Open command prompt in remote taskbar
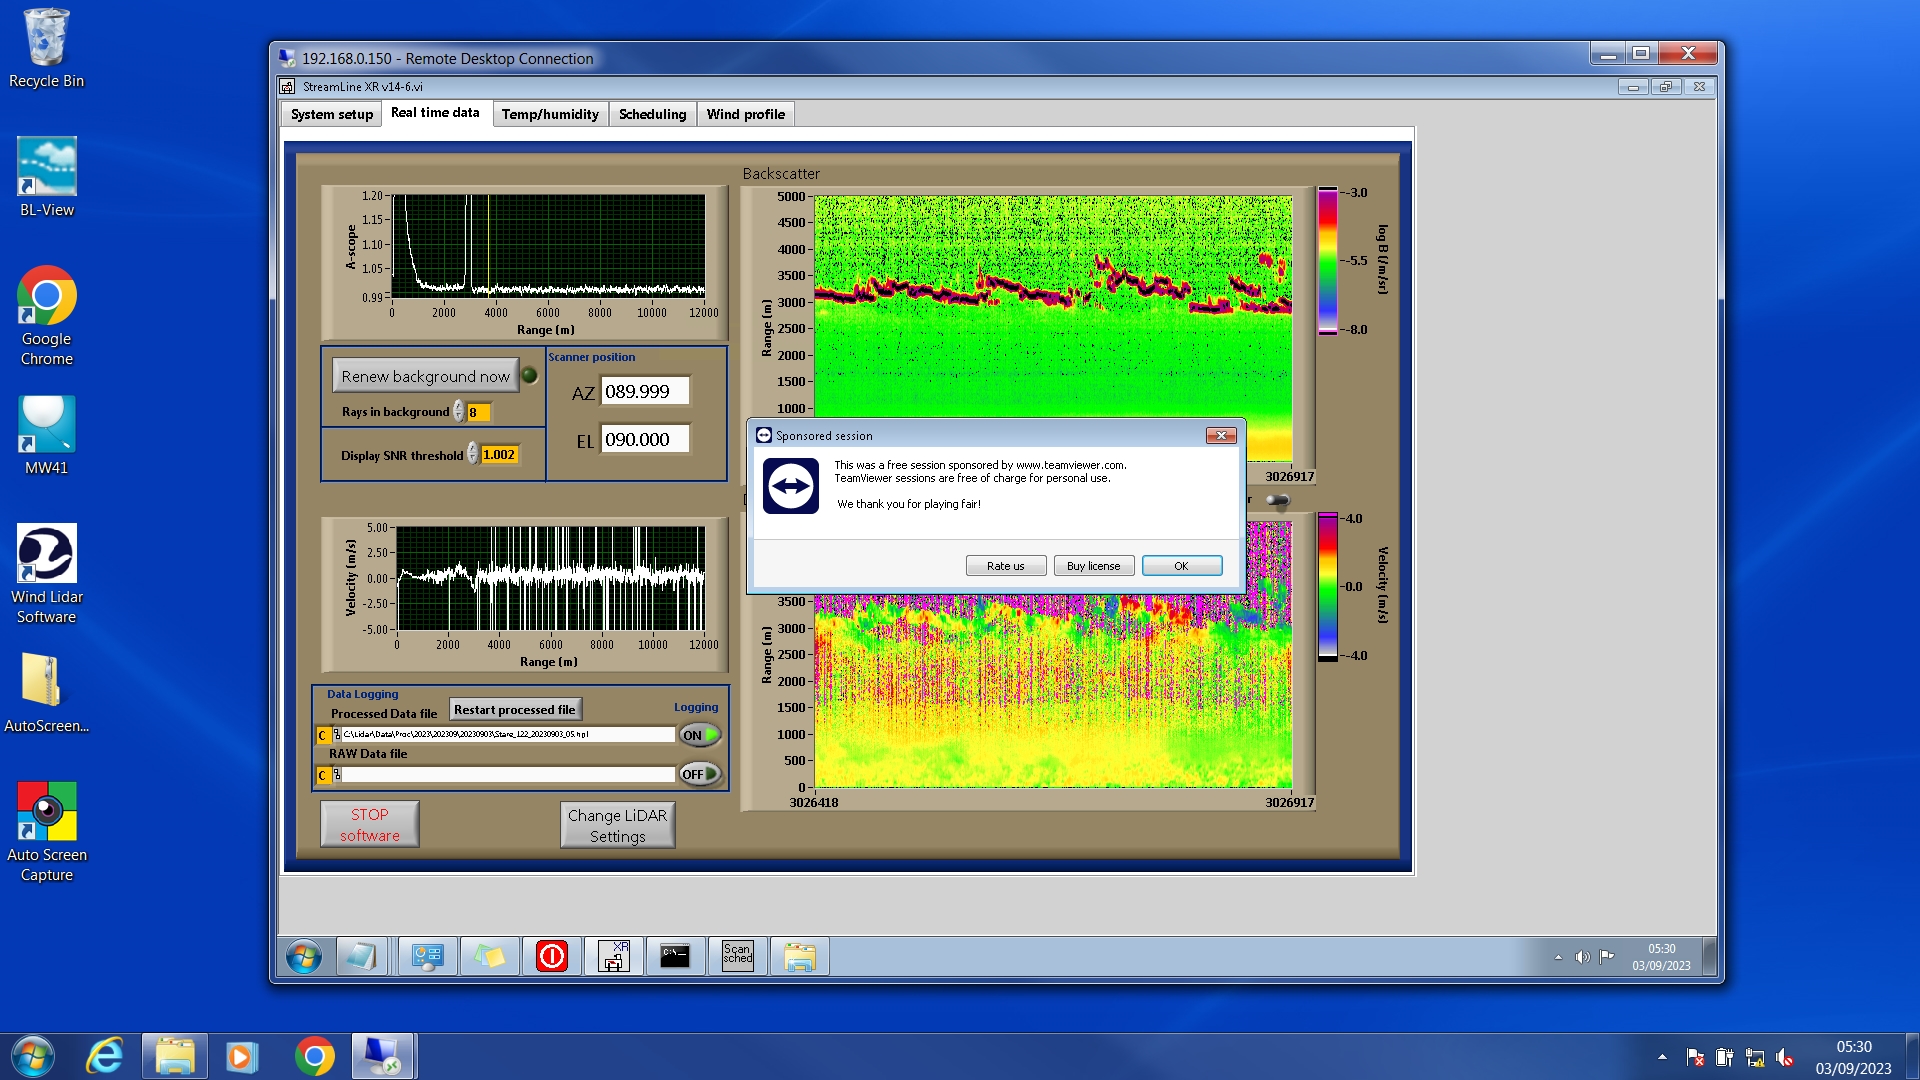The width and height of the screenshot is (1920, 1080). pos(675,957)
